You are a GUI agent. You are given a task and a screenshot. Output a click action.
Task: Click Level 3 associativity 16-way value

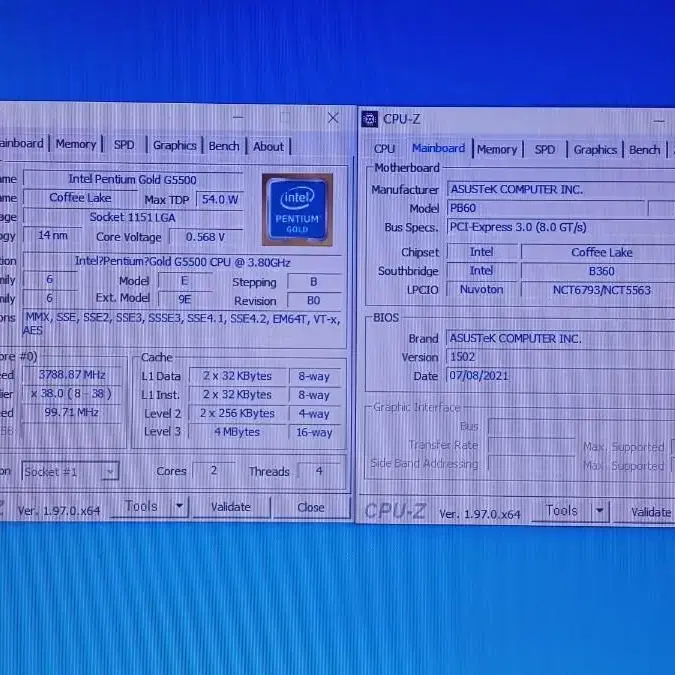(x=314, y=432)
